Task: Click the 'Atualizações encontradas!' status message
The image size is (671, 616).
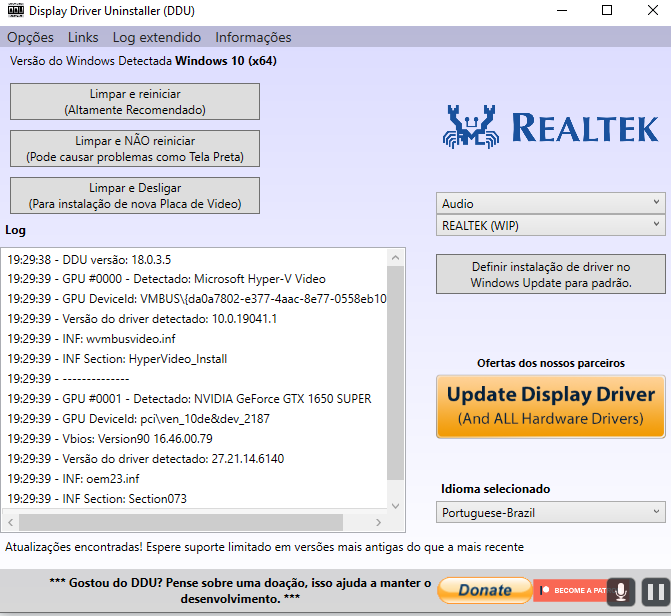Action: [264, 547]
